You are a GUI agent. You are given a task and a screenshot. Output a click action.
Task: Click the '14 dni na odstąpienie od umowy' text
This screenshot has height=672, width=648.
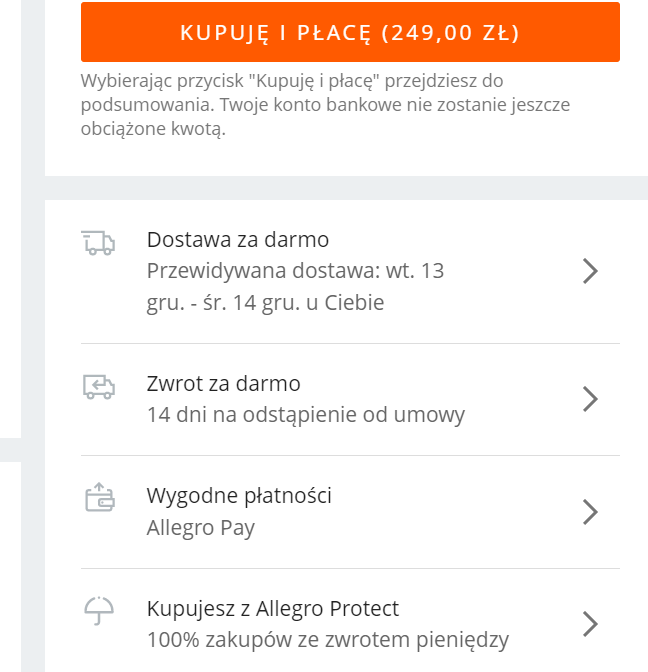point(306,415)
